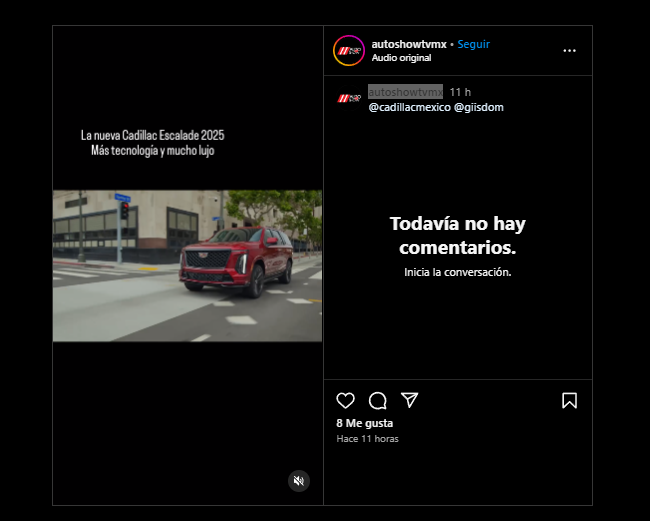Open the Hace 11 horas timestamp
This screenshot has height=521, width=650.
367,439
